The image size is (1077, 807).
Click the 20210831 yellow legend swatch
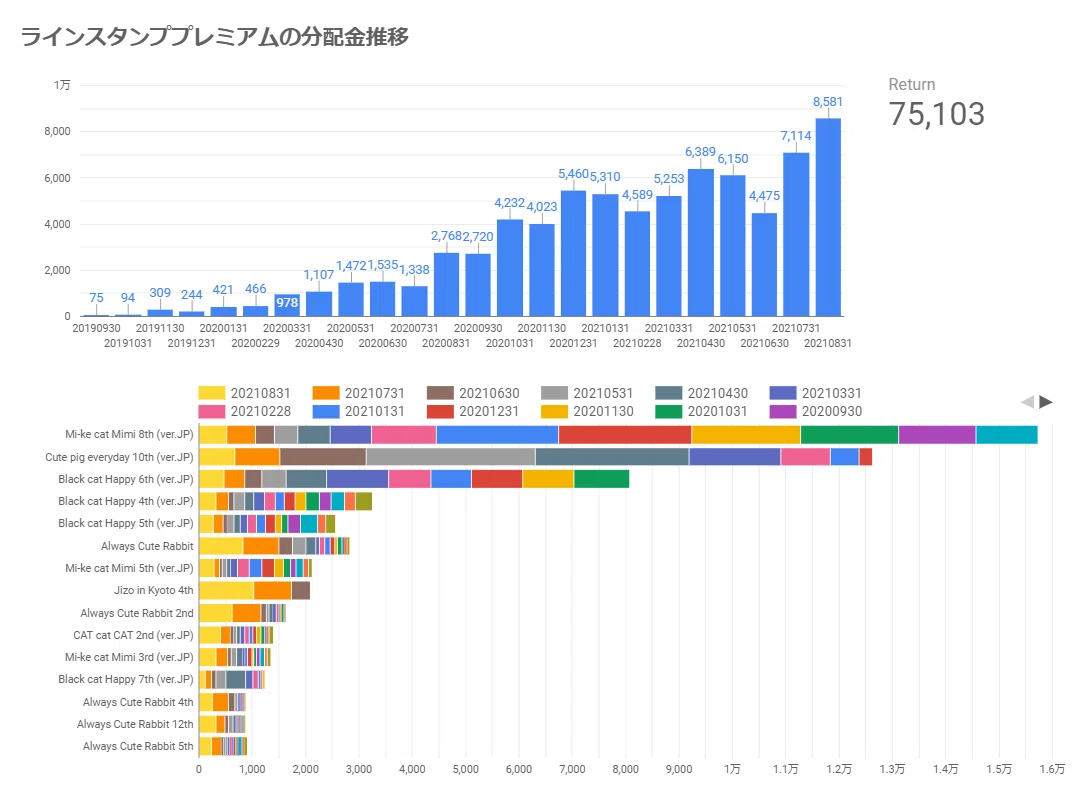[212, 393]
